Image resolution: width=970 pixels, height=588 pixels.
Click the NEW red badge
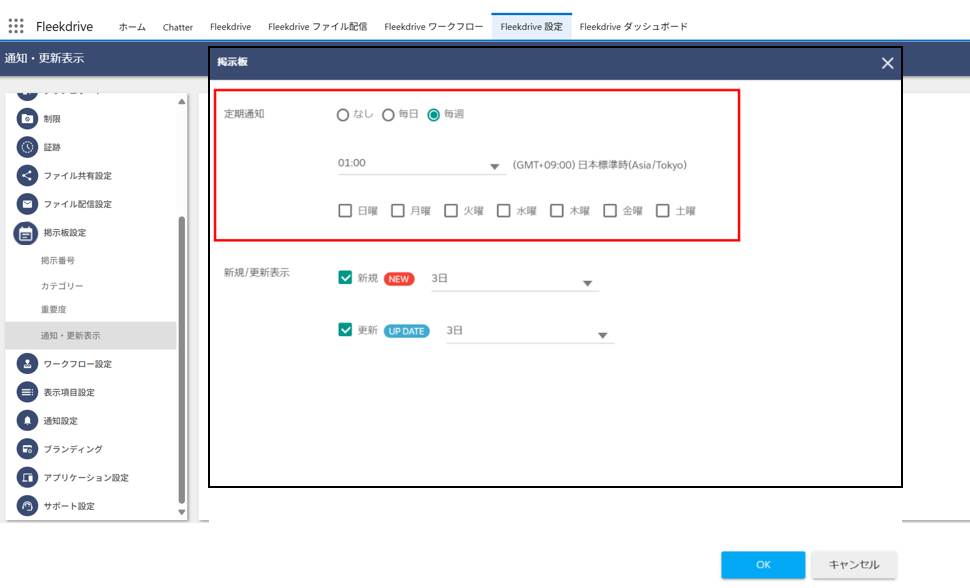coord(399,279)
